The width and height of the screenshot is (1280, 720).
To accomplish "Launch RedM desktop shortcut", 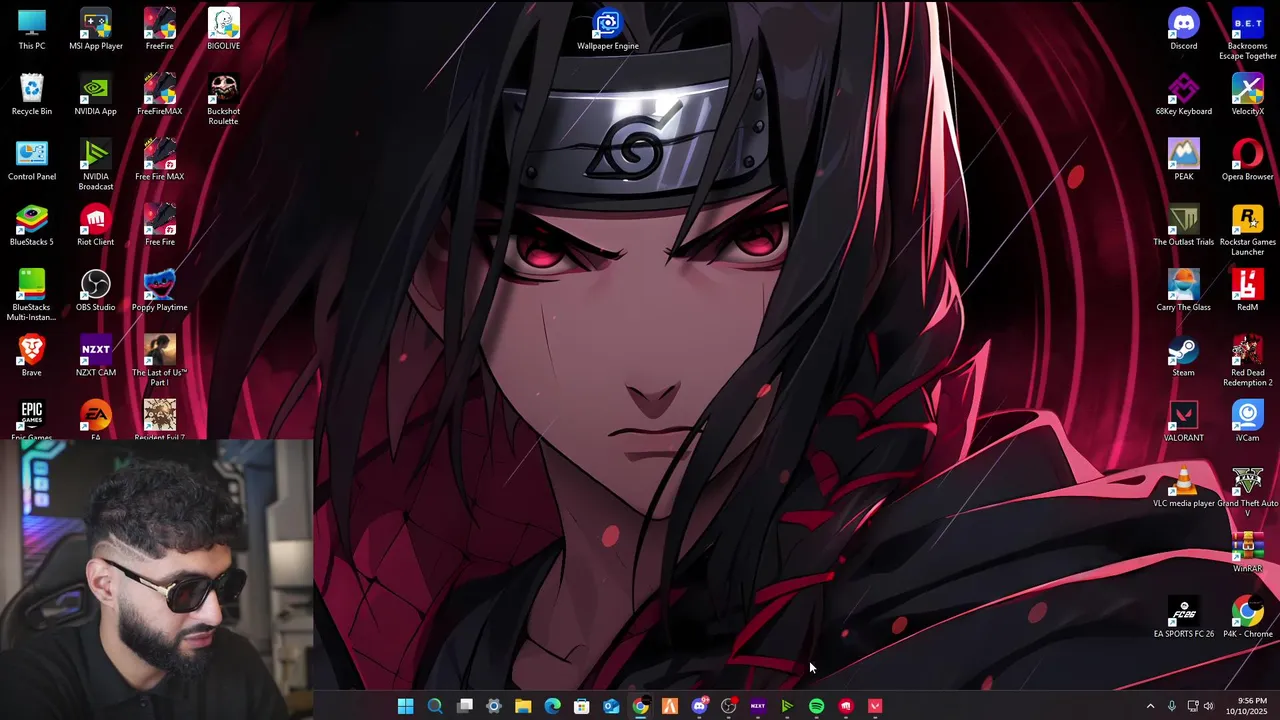I will (x=1248, y=290).
